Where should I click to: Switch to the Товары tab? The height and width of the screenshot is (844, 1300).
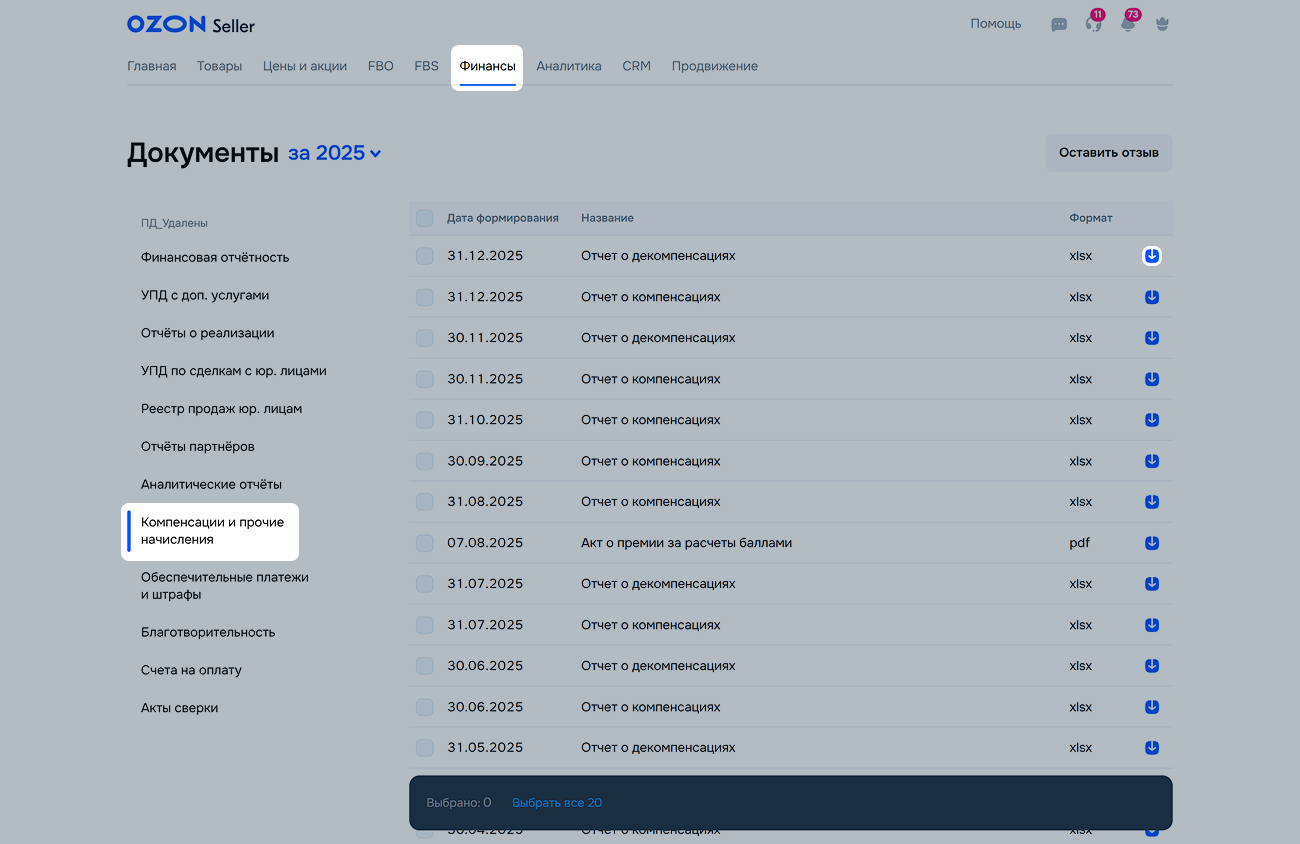pos(219,66)
